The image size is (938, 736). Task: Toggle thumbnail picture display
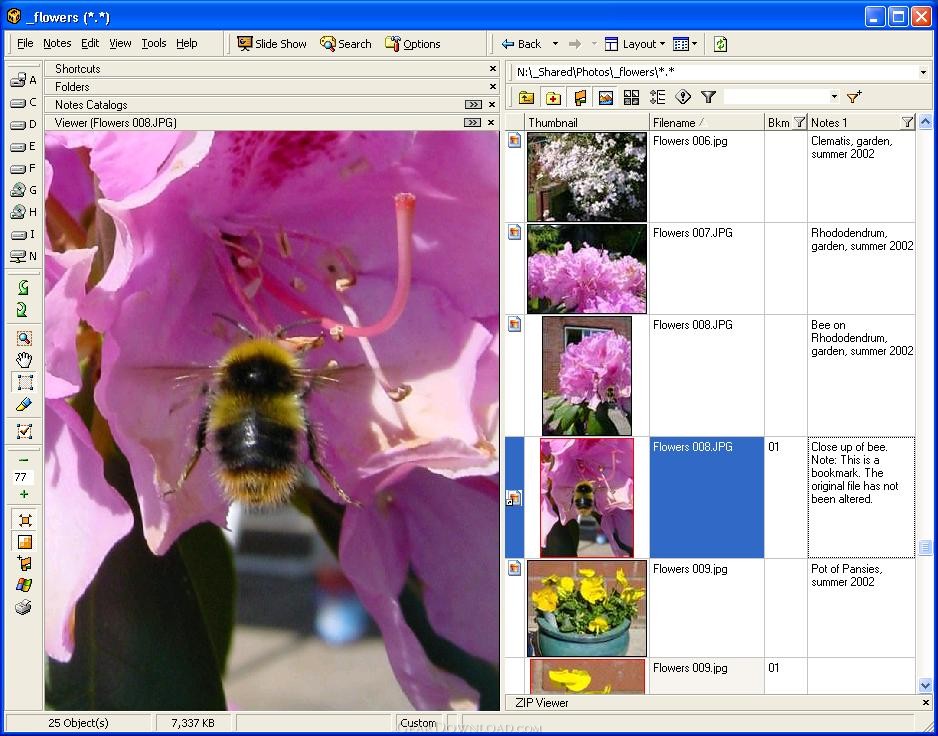606,97
